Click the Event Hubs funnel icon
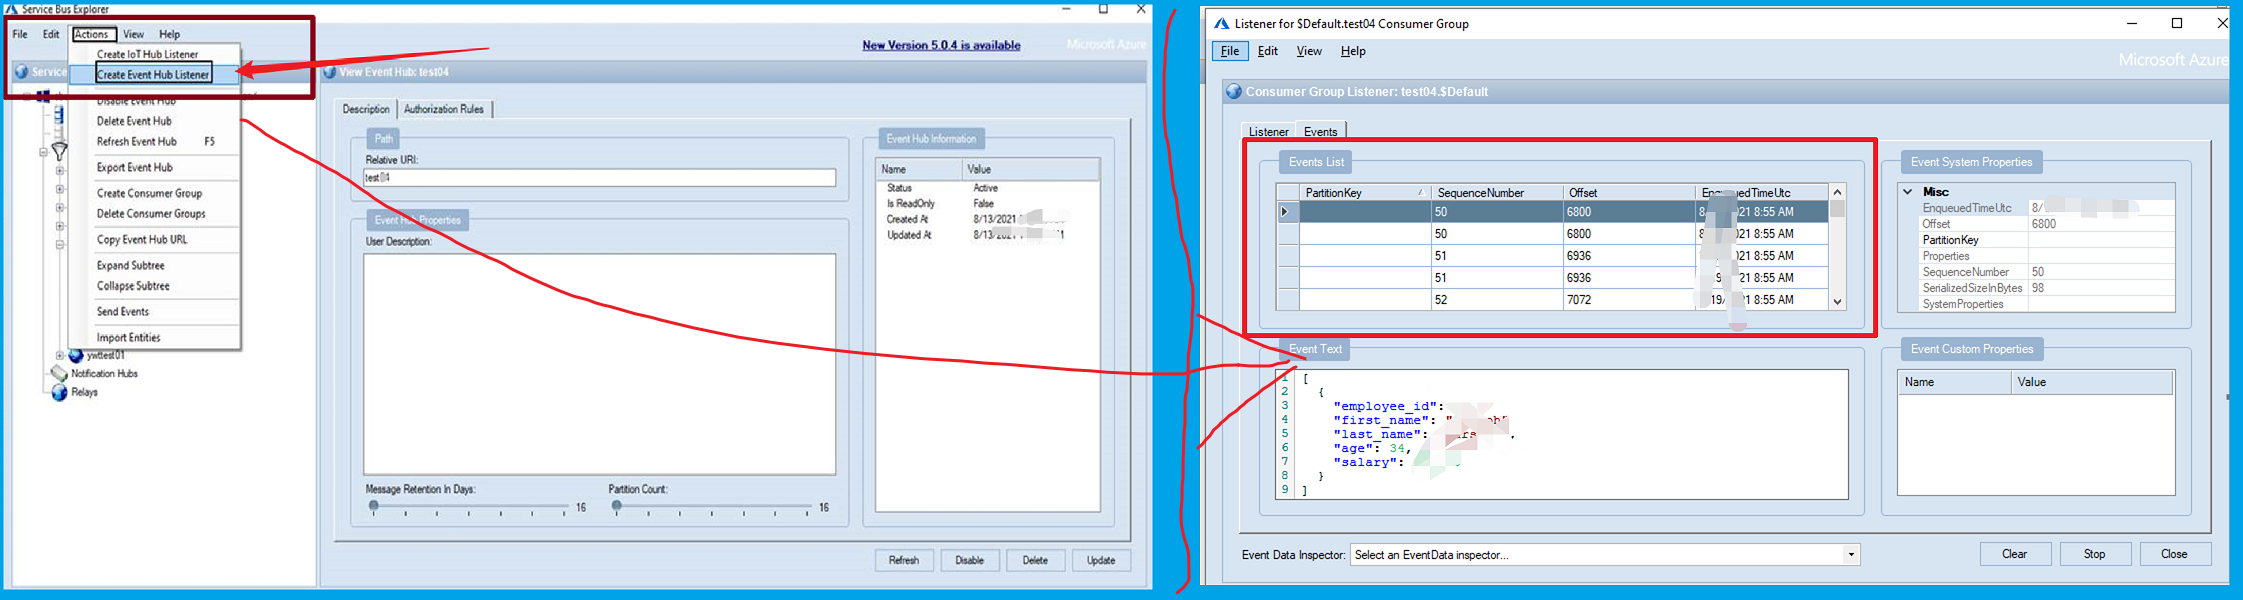2243x600 pixels. (x=60, y=152)
